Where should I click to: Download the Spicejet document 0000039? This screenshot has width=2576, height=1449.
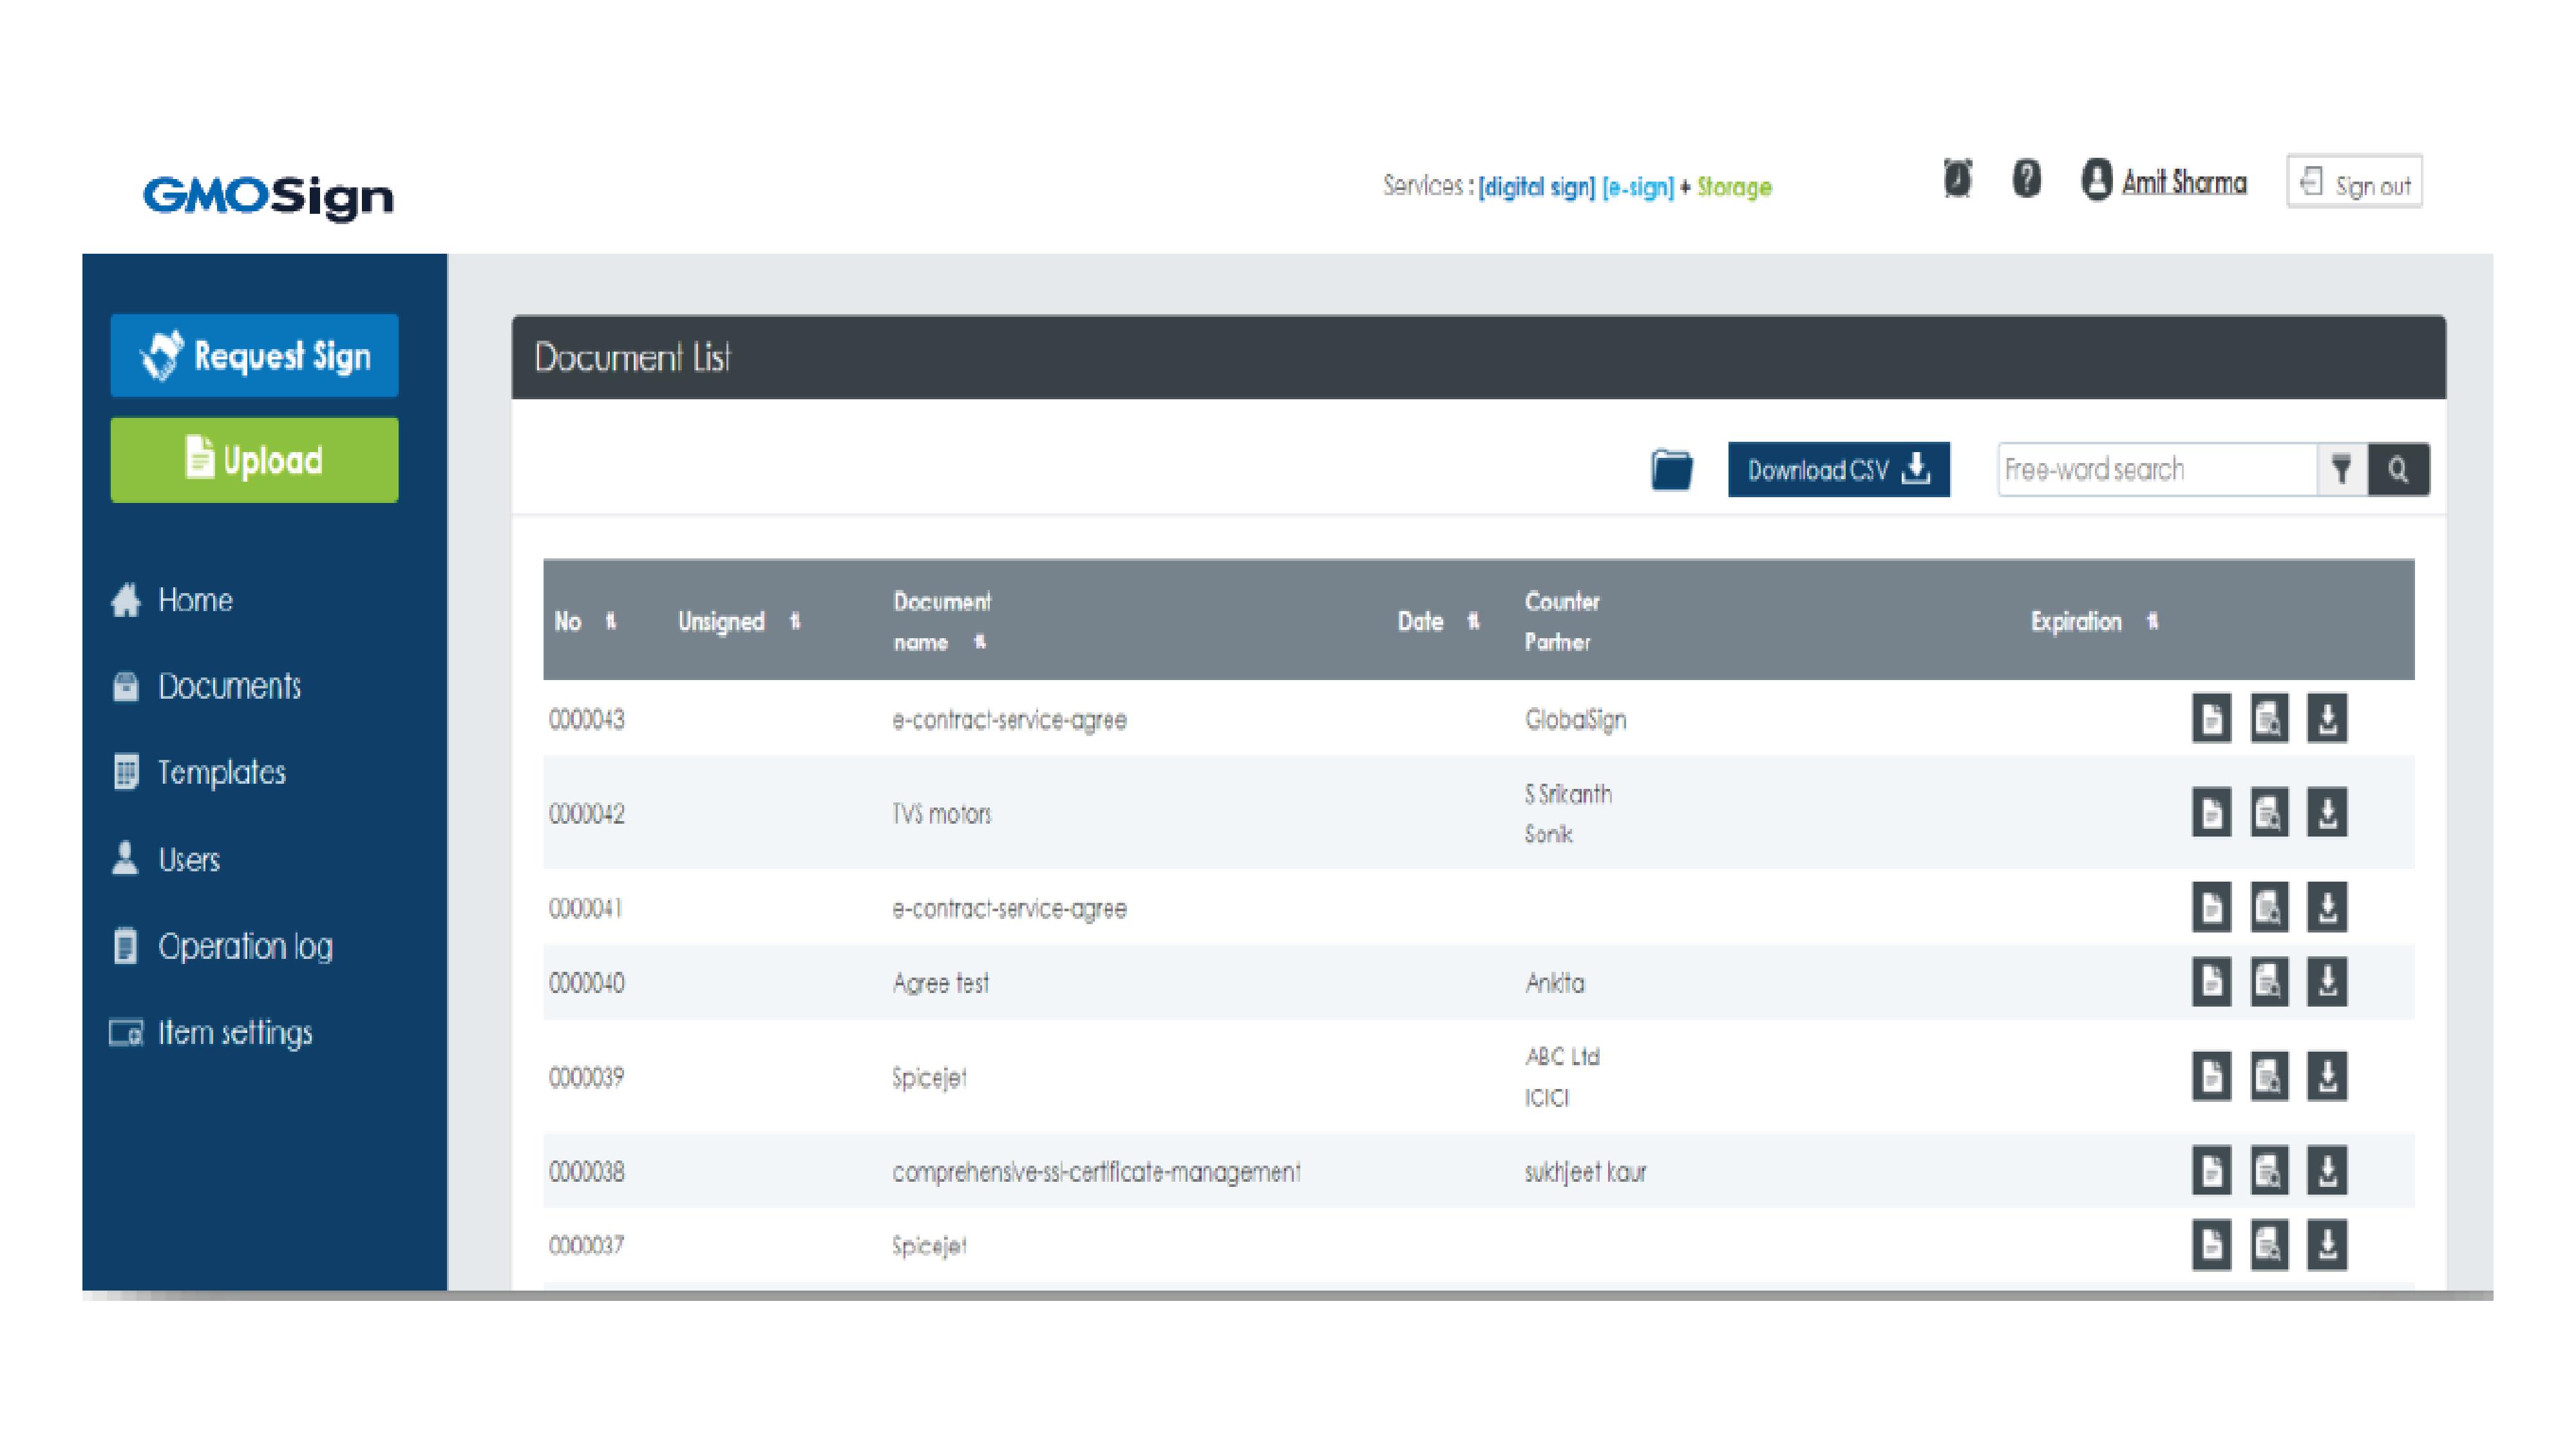2327,1077
